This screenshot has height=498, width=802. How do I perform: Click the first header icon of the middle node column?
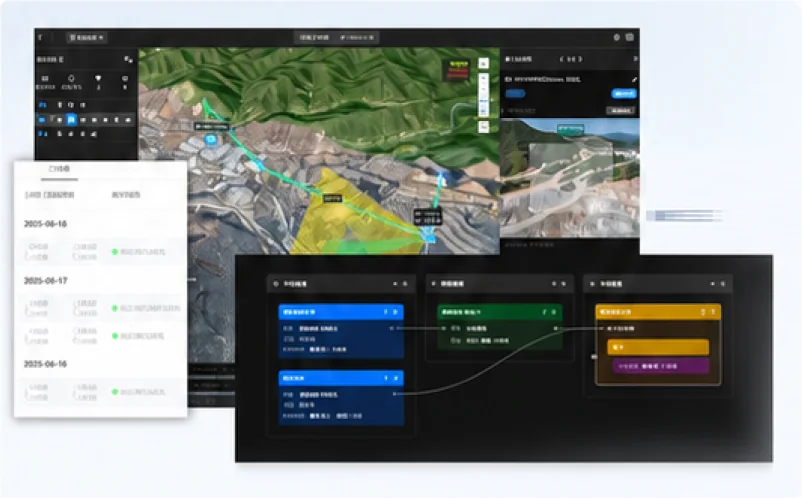[x=553, y=283]
